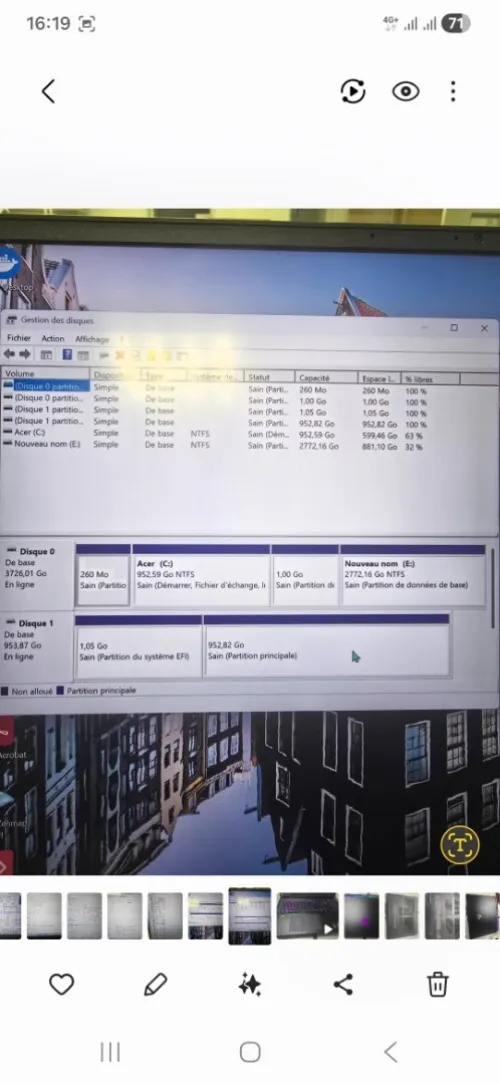Click the Non alloué legend entry
The image size is (500, 1084).
(x=27, y=691)
